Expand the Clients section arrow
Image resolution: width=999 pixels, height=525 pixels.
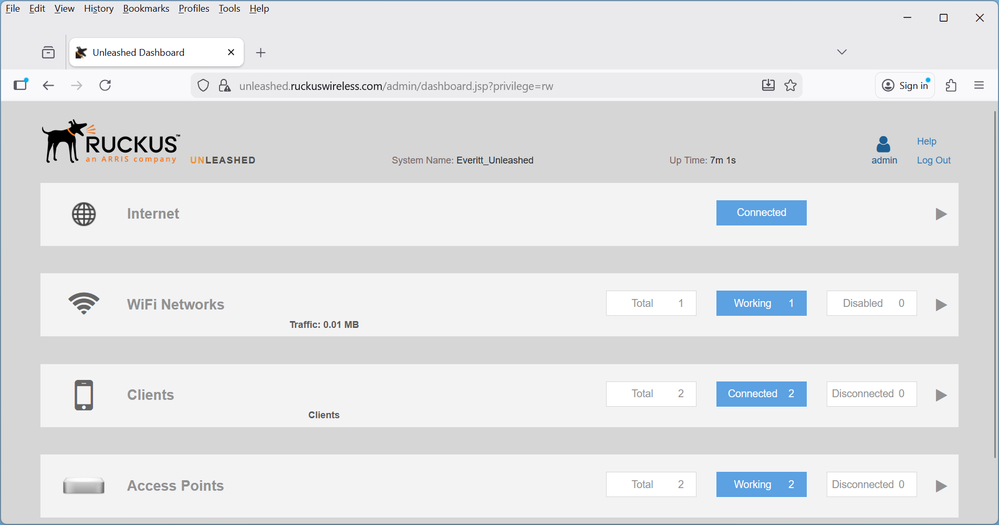coord(941,395)
